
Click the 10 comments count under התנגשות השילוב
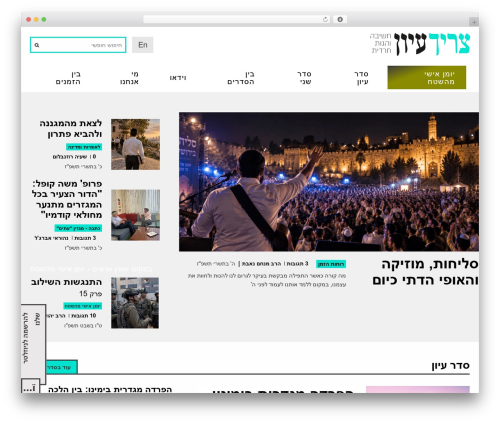(x=84, y=316)
